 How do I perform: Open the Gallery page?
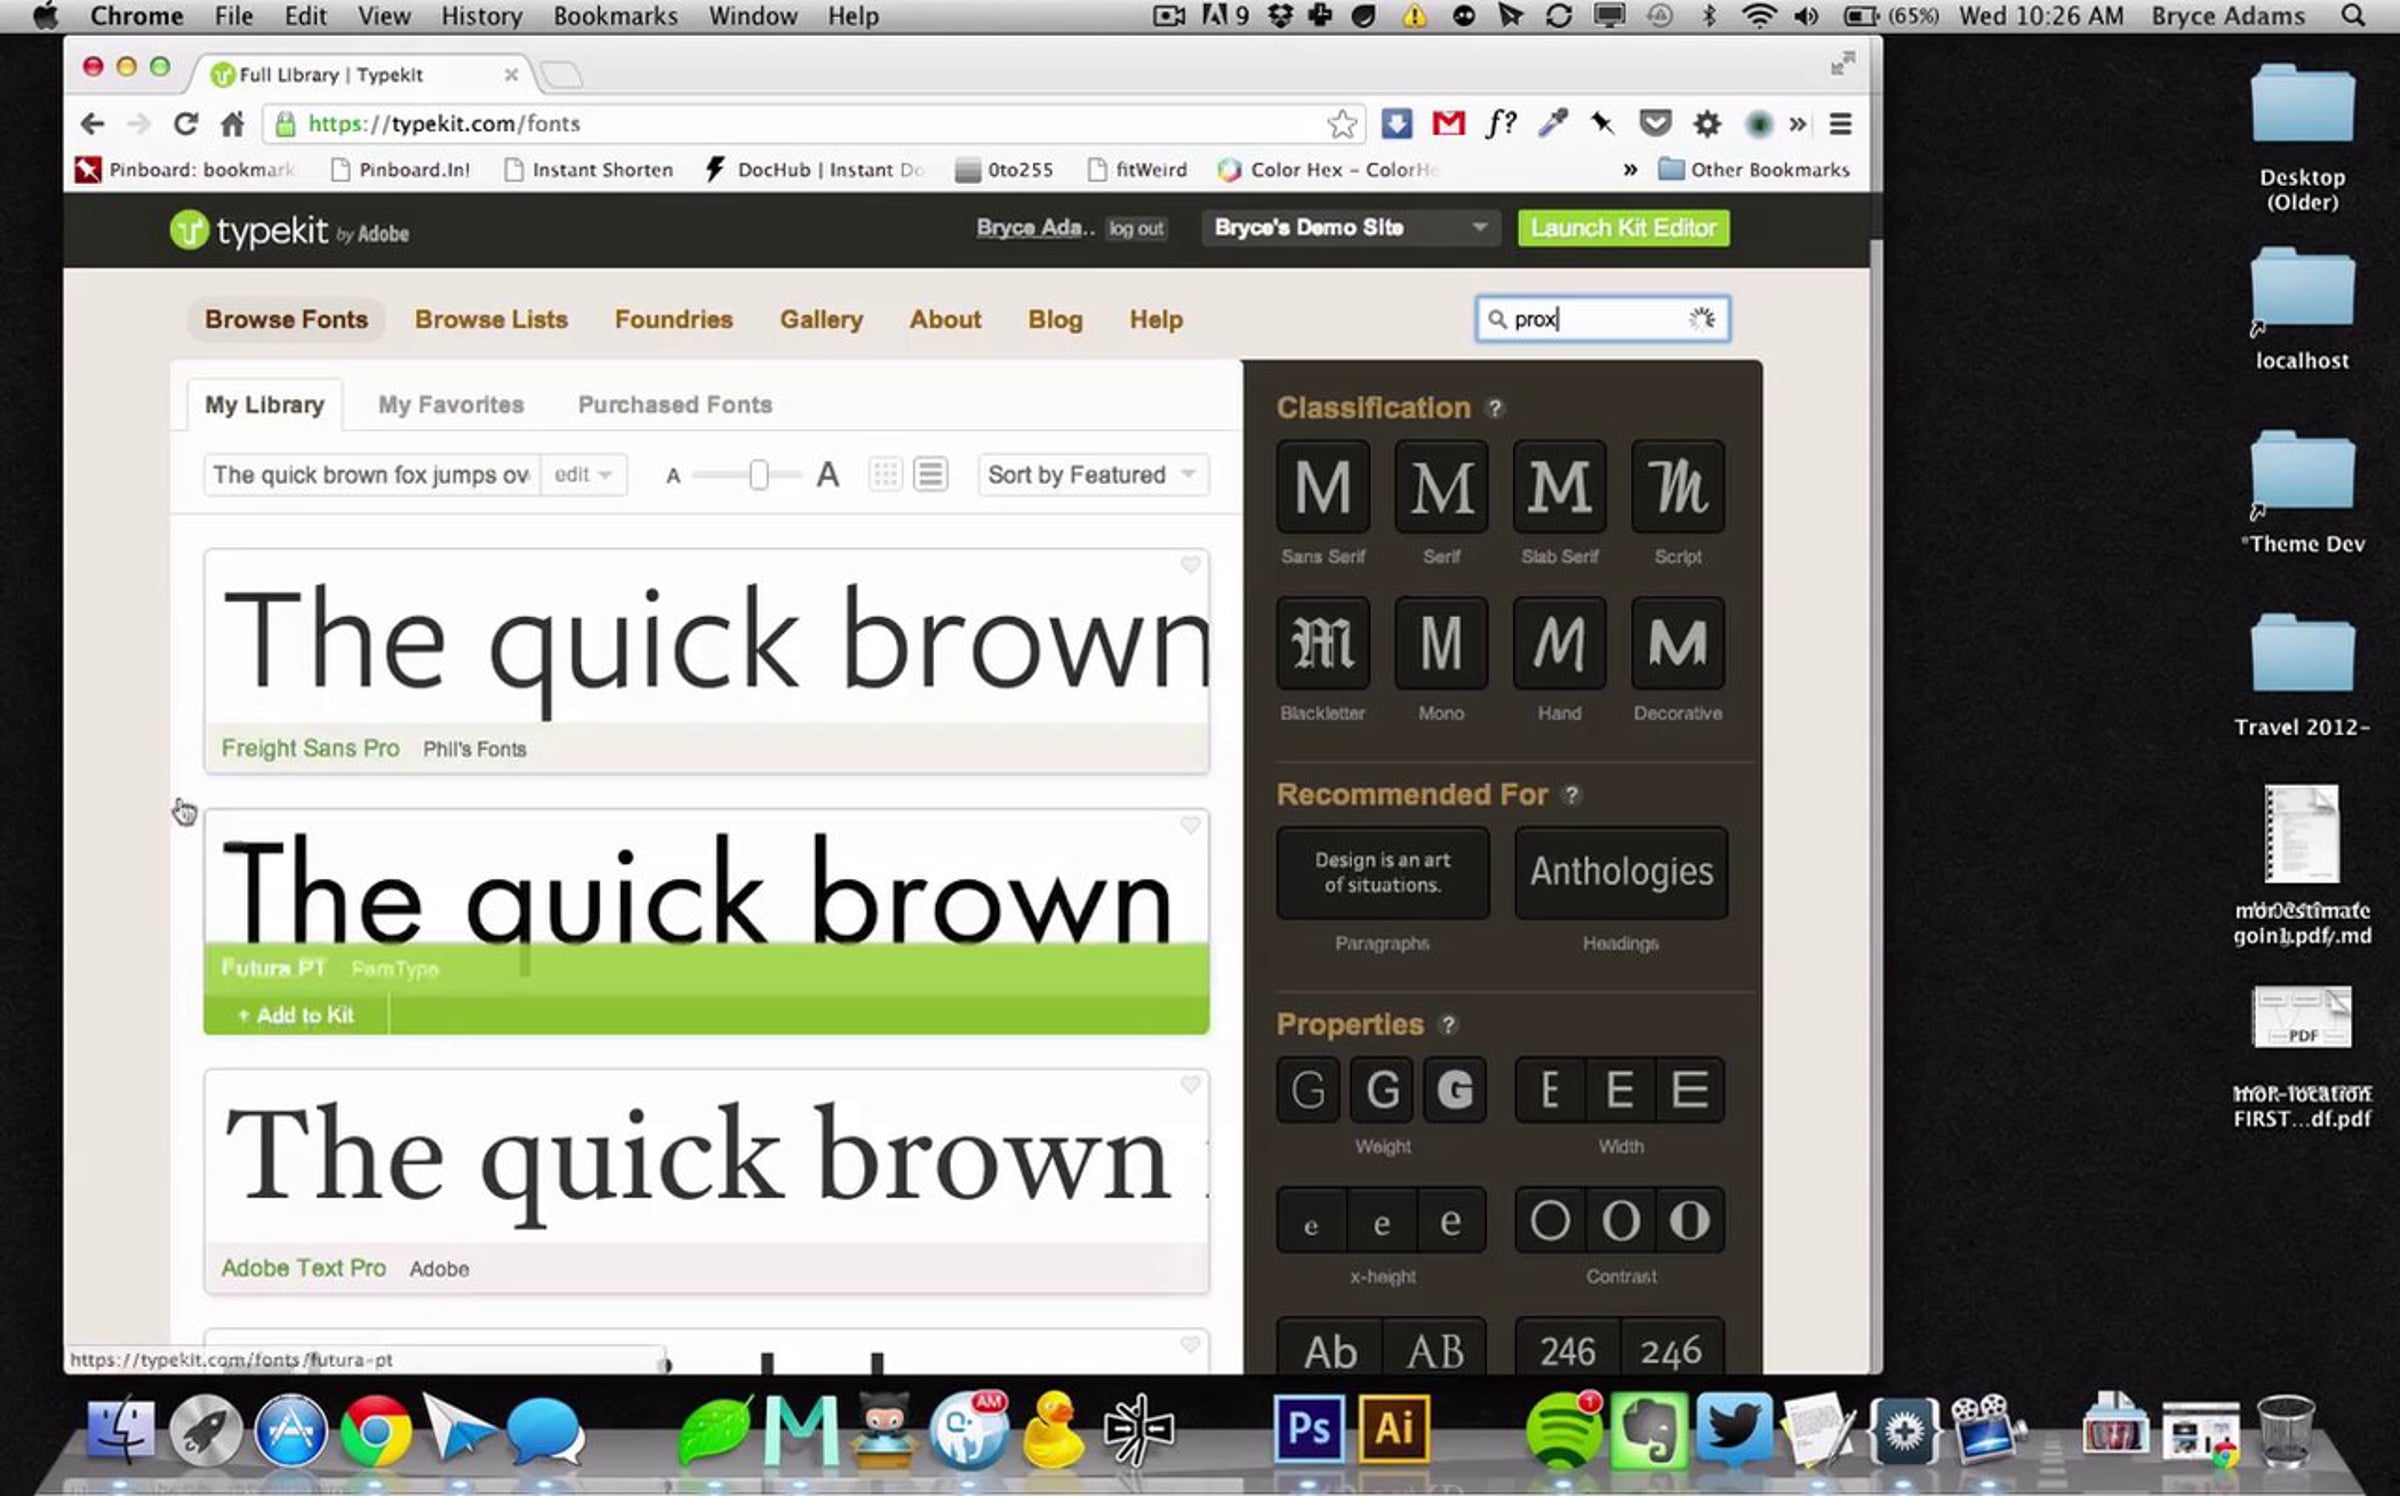tap(821, 320)
